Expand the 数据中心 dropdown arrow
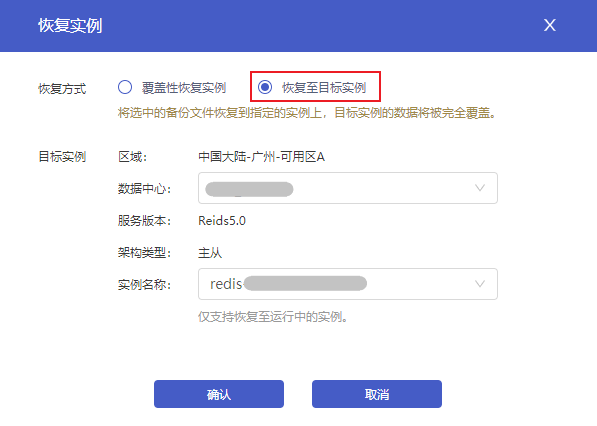The width and height of the screenshot is (597, 426). point(480,188)
